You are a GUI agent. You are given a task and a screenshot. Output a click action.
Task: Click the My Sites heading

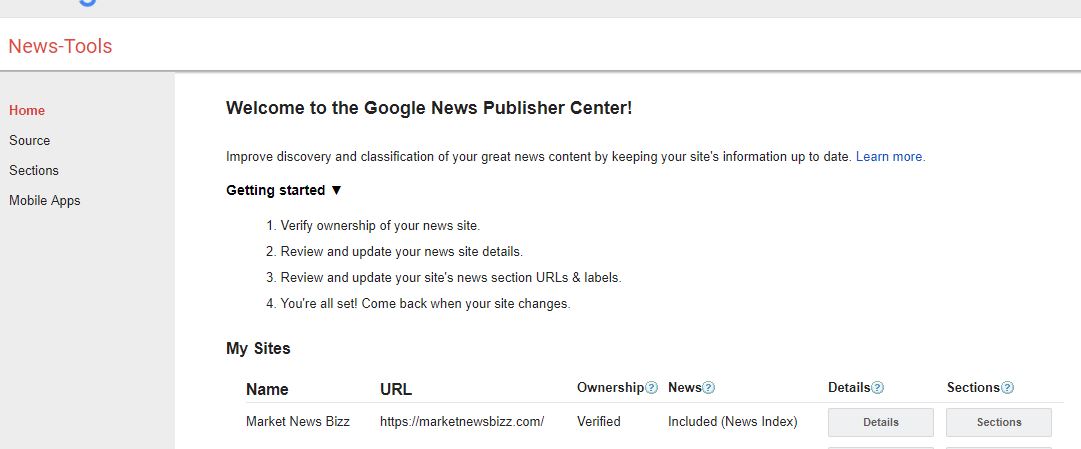258,348
